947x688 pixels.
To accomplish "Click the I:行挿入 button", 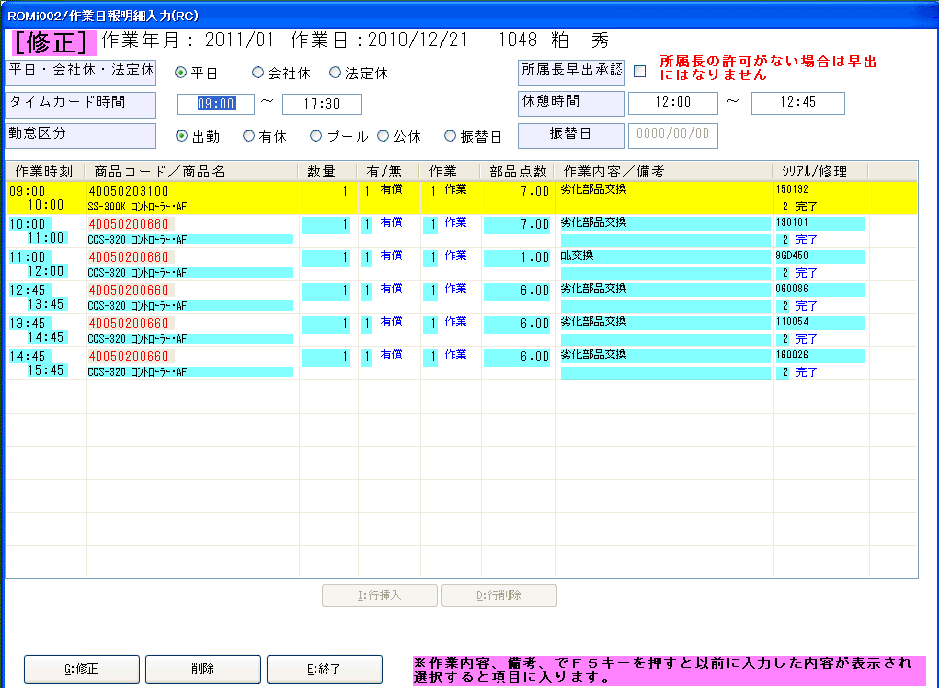I will click(x=380, y=596).
